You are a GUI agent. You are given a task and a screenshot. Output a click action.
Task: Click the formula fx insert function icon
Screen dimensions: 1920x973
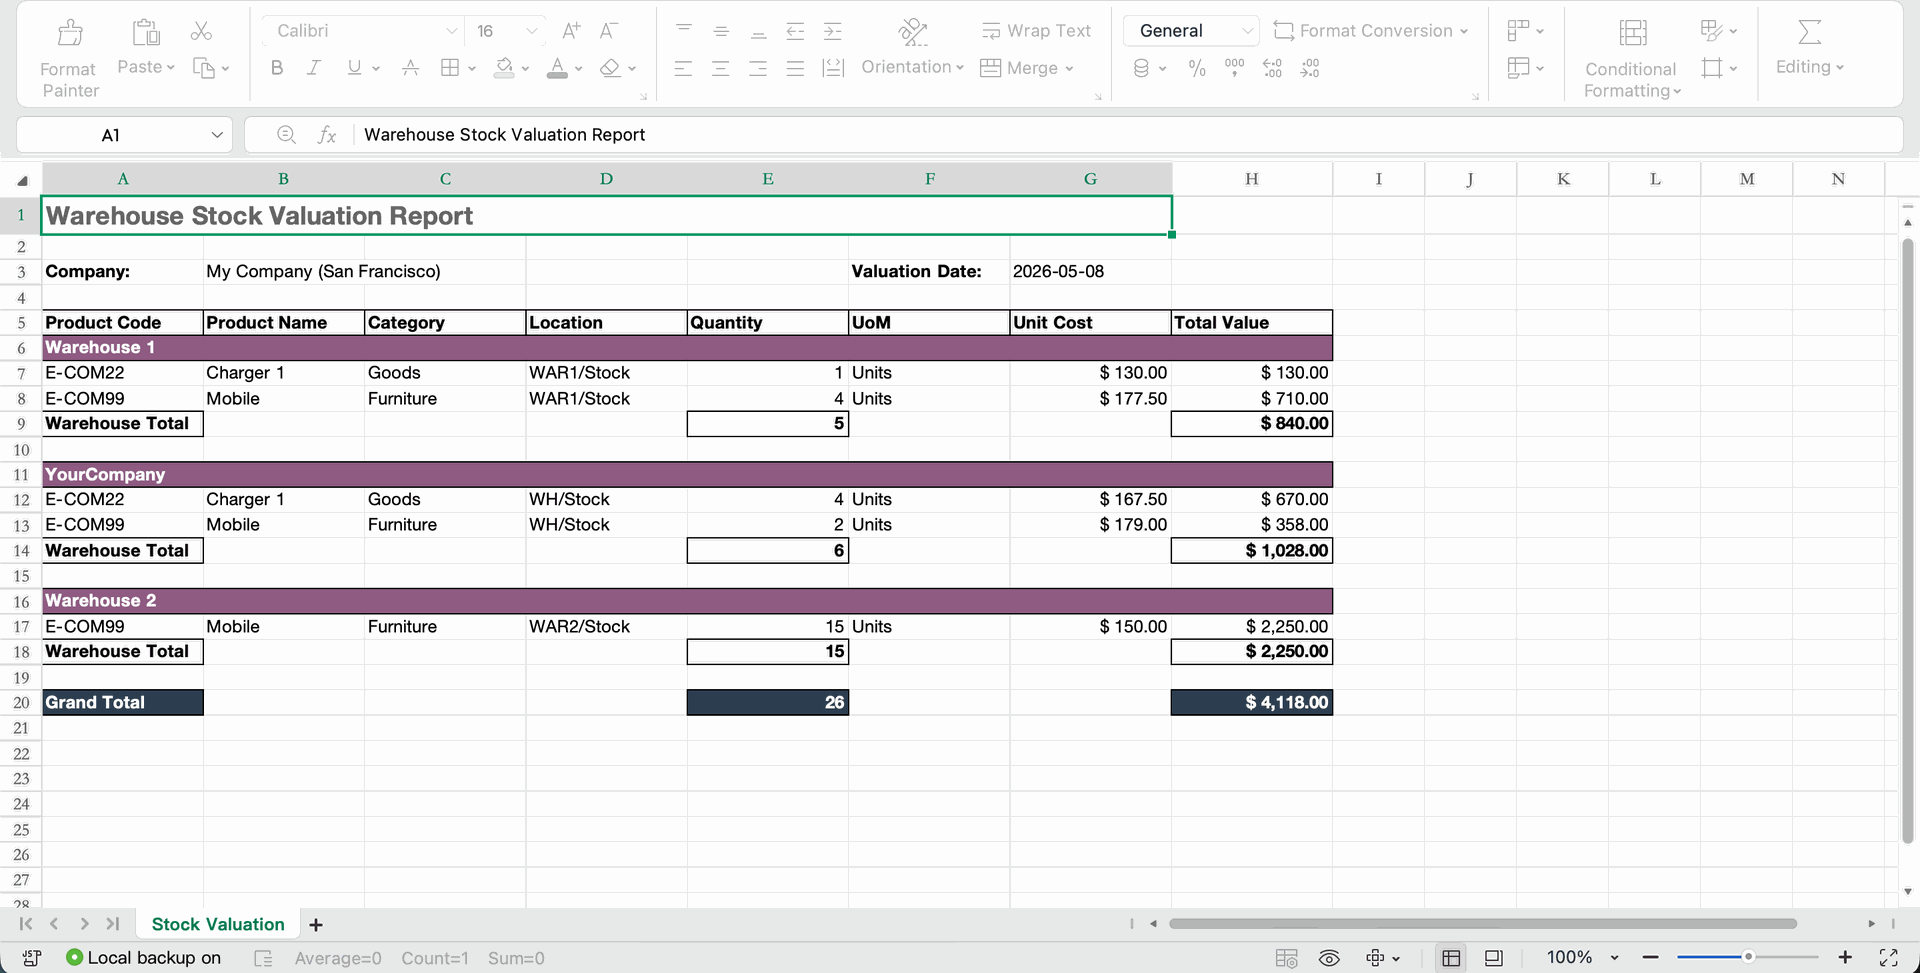[327, 135]
